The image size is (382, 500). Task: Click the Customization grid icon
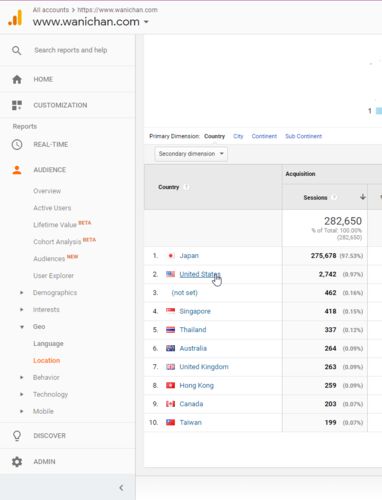17,105
